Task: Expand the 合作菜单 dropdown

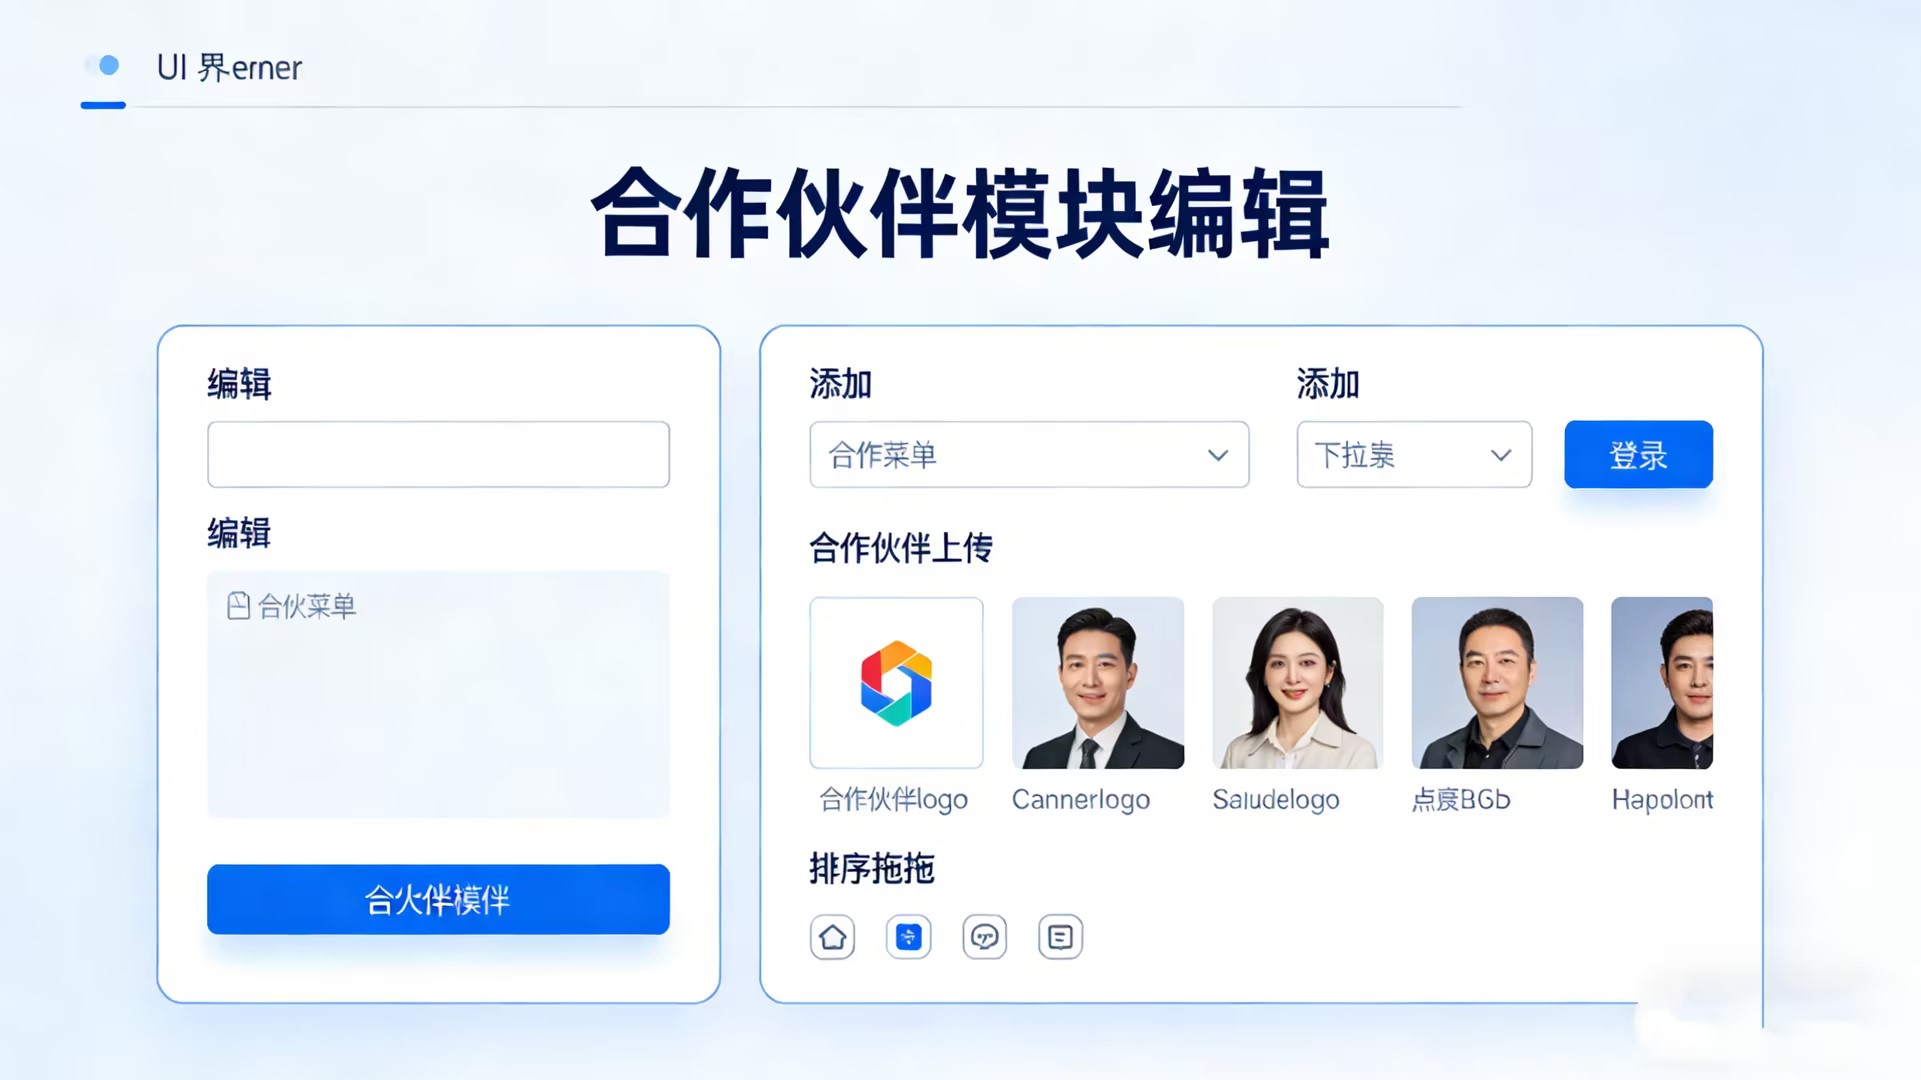Action: pyautogui.click(x=1029, y=455)
